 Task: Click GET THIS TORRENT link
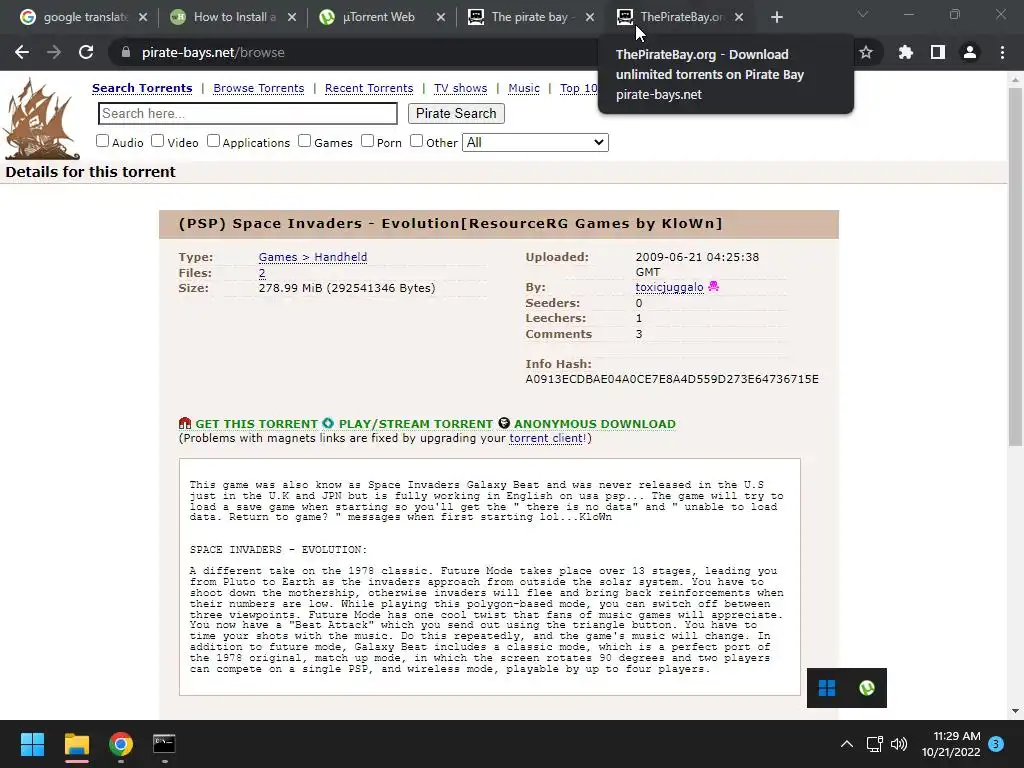pos(256,424)
